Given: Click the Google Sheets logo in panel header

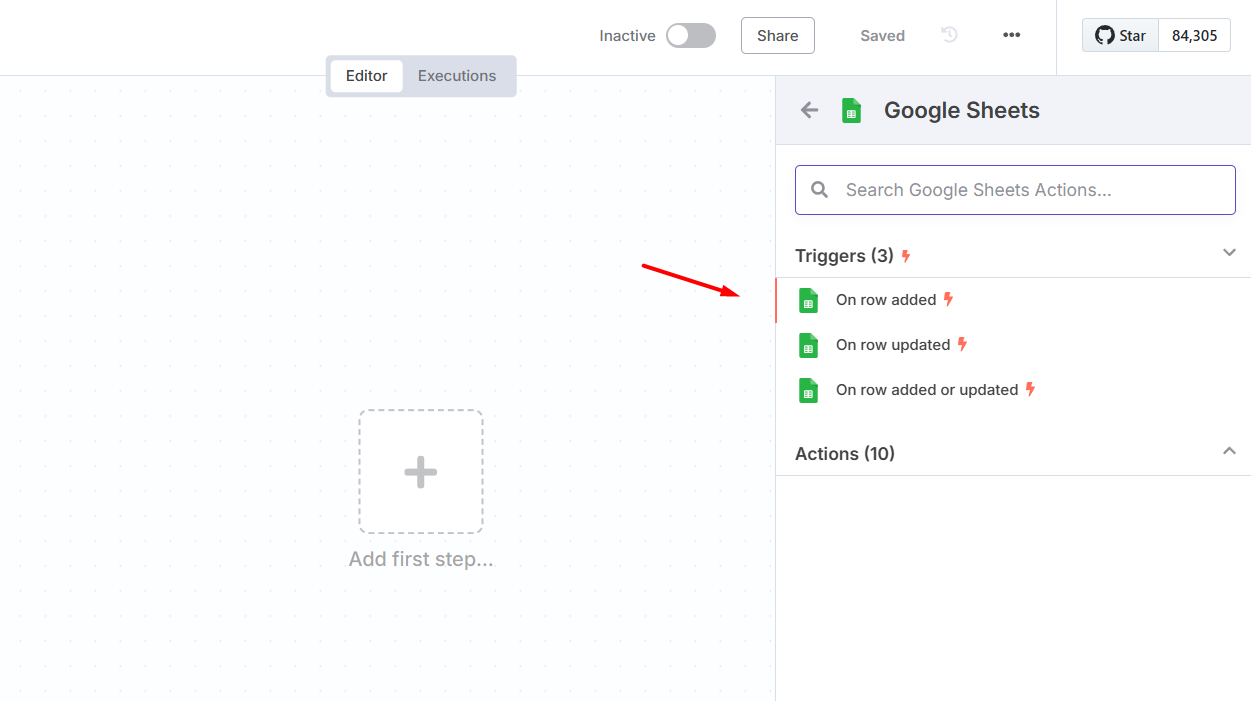Looking at the screenshot, I should pos(851,110).
